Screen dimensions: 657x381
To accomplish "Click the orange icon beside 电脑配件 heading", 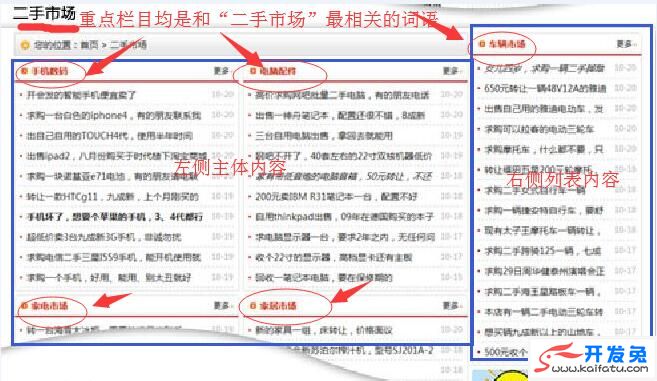I will coord(253,71).
